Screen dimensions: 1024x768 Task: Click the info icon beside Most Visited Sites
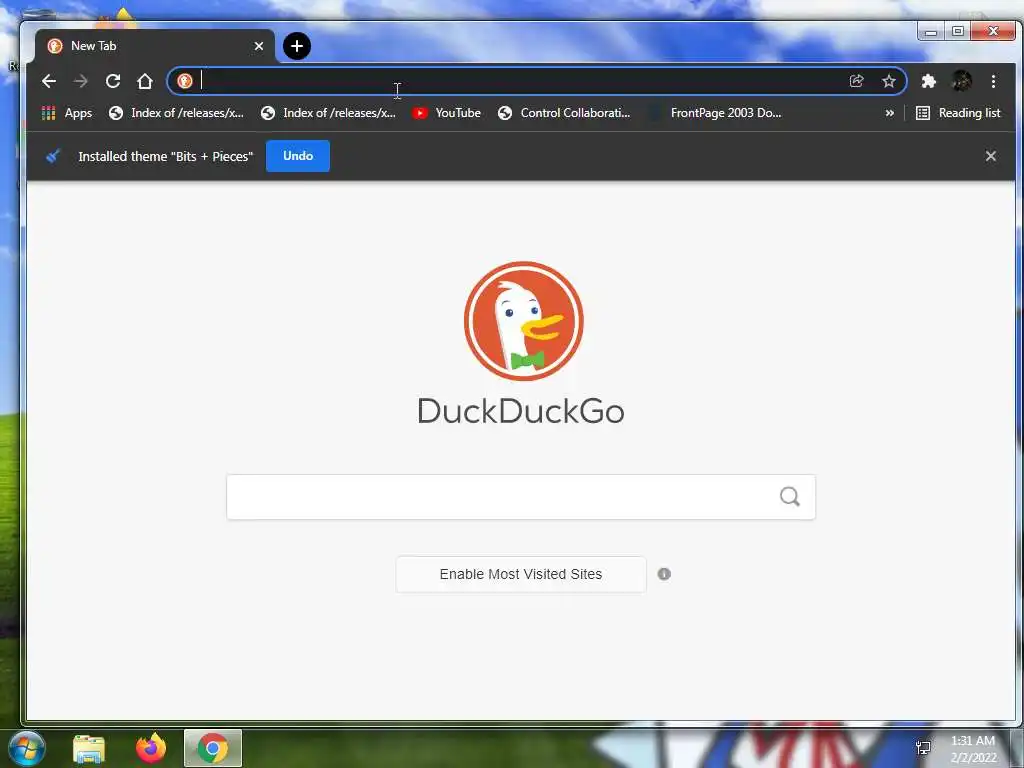664,574
